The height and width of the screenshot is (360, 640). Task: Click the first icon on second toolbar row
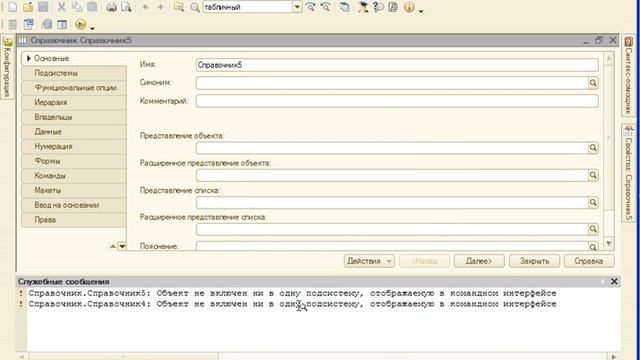13,24
